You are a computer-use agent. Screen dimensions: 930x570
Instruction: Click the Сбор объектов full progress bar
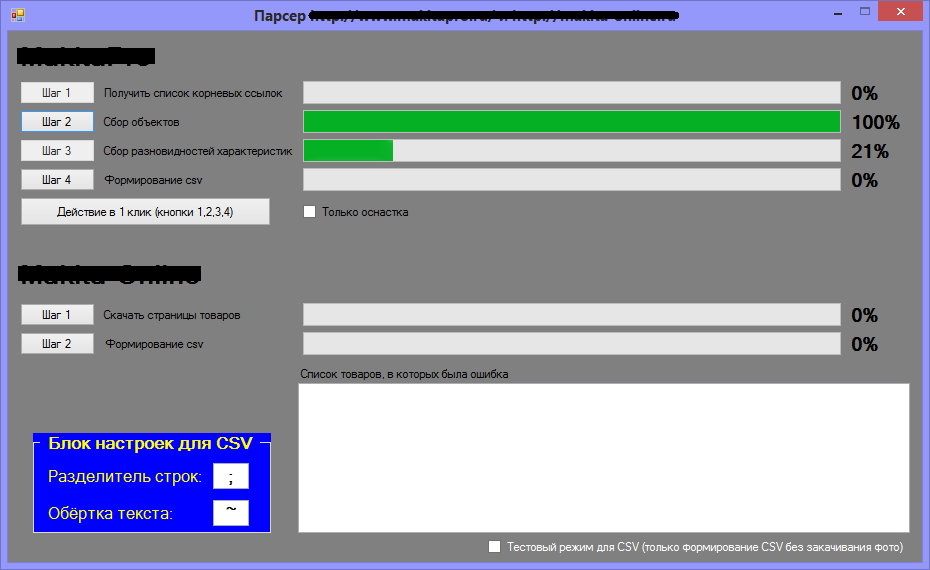[x=571, y=122]
